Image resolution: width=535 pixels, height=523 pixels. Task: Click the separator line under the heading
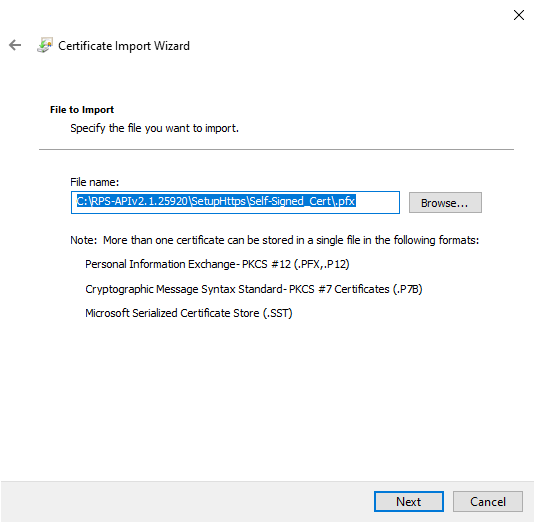276,149
